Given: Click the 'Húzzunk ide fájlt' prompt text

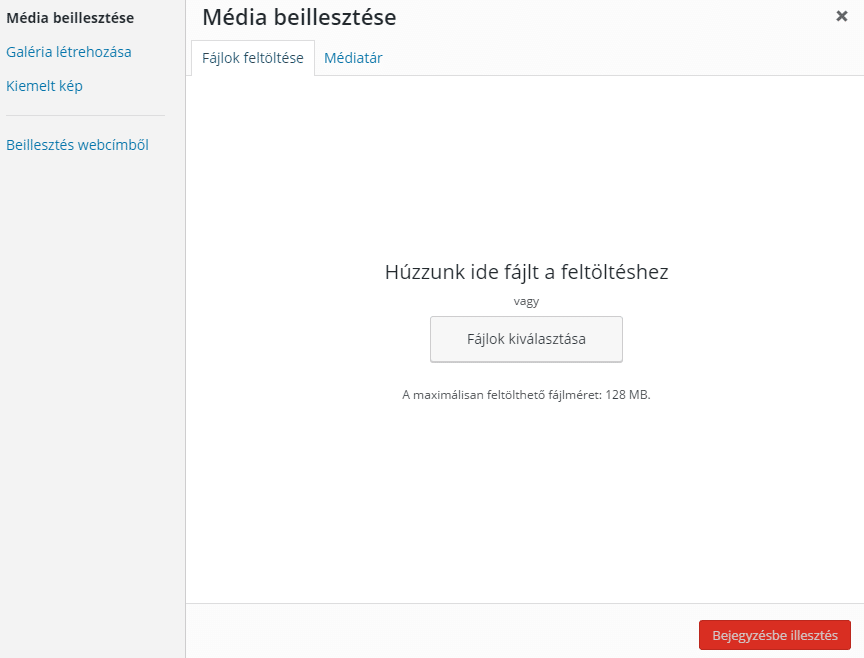Looking at the screenshot, I should [x=526, y=271].
